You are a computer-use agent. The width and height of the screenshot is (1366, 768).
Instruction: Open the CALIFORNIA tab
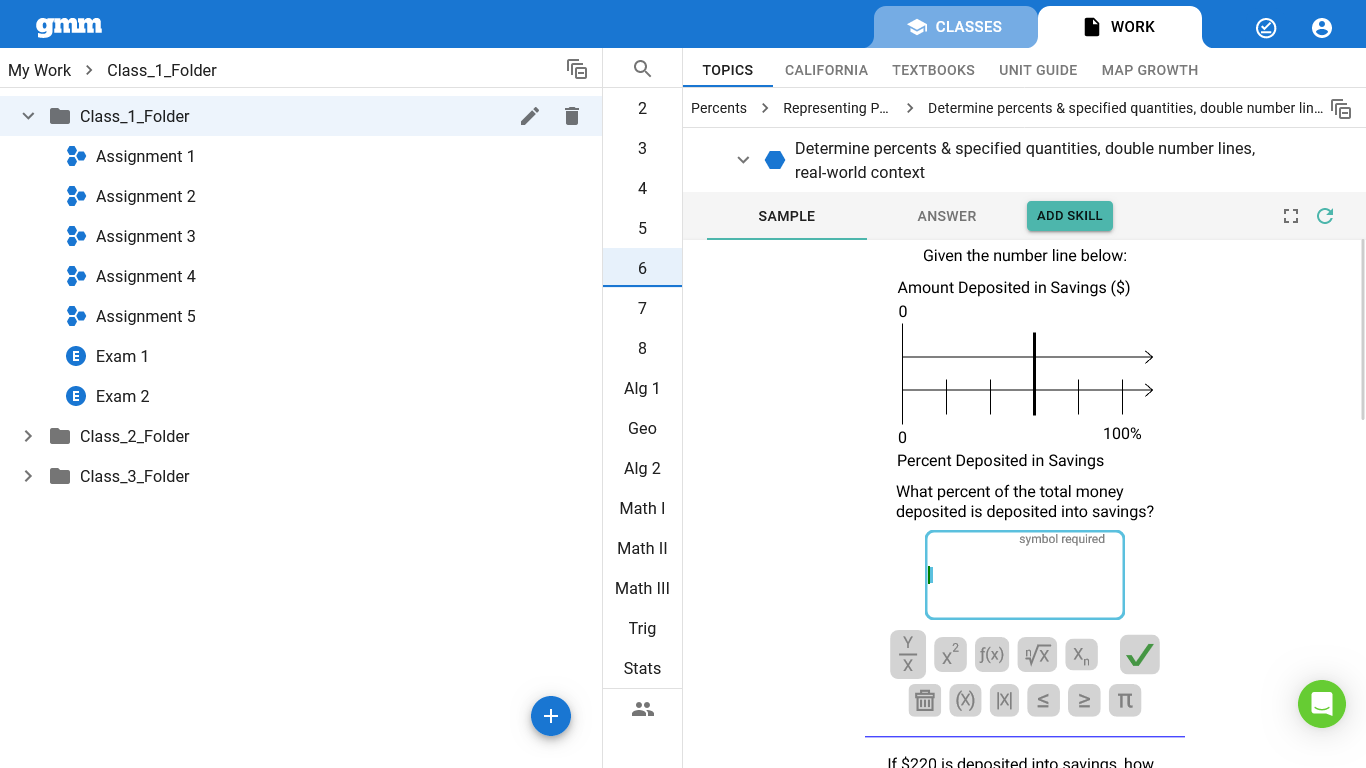(826, 70)
